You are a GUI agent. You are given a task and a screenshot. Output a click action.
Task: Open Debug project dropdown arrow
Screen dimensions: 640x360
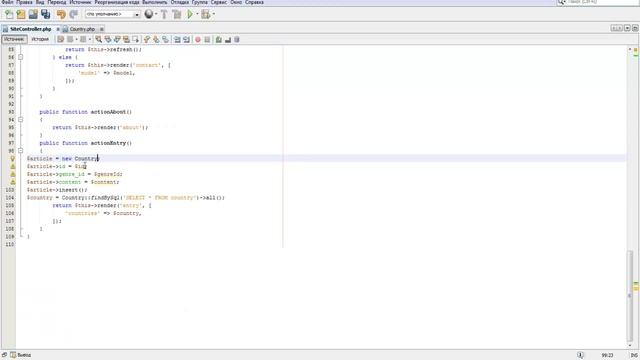click(x=213, y=15)
